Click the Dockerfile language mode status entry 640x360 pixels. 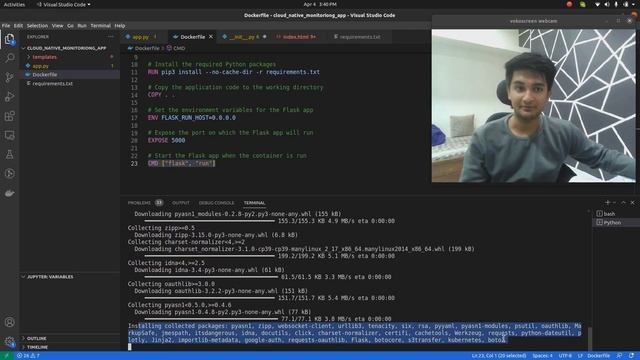(598, 356)
